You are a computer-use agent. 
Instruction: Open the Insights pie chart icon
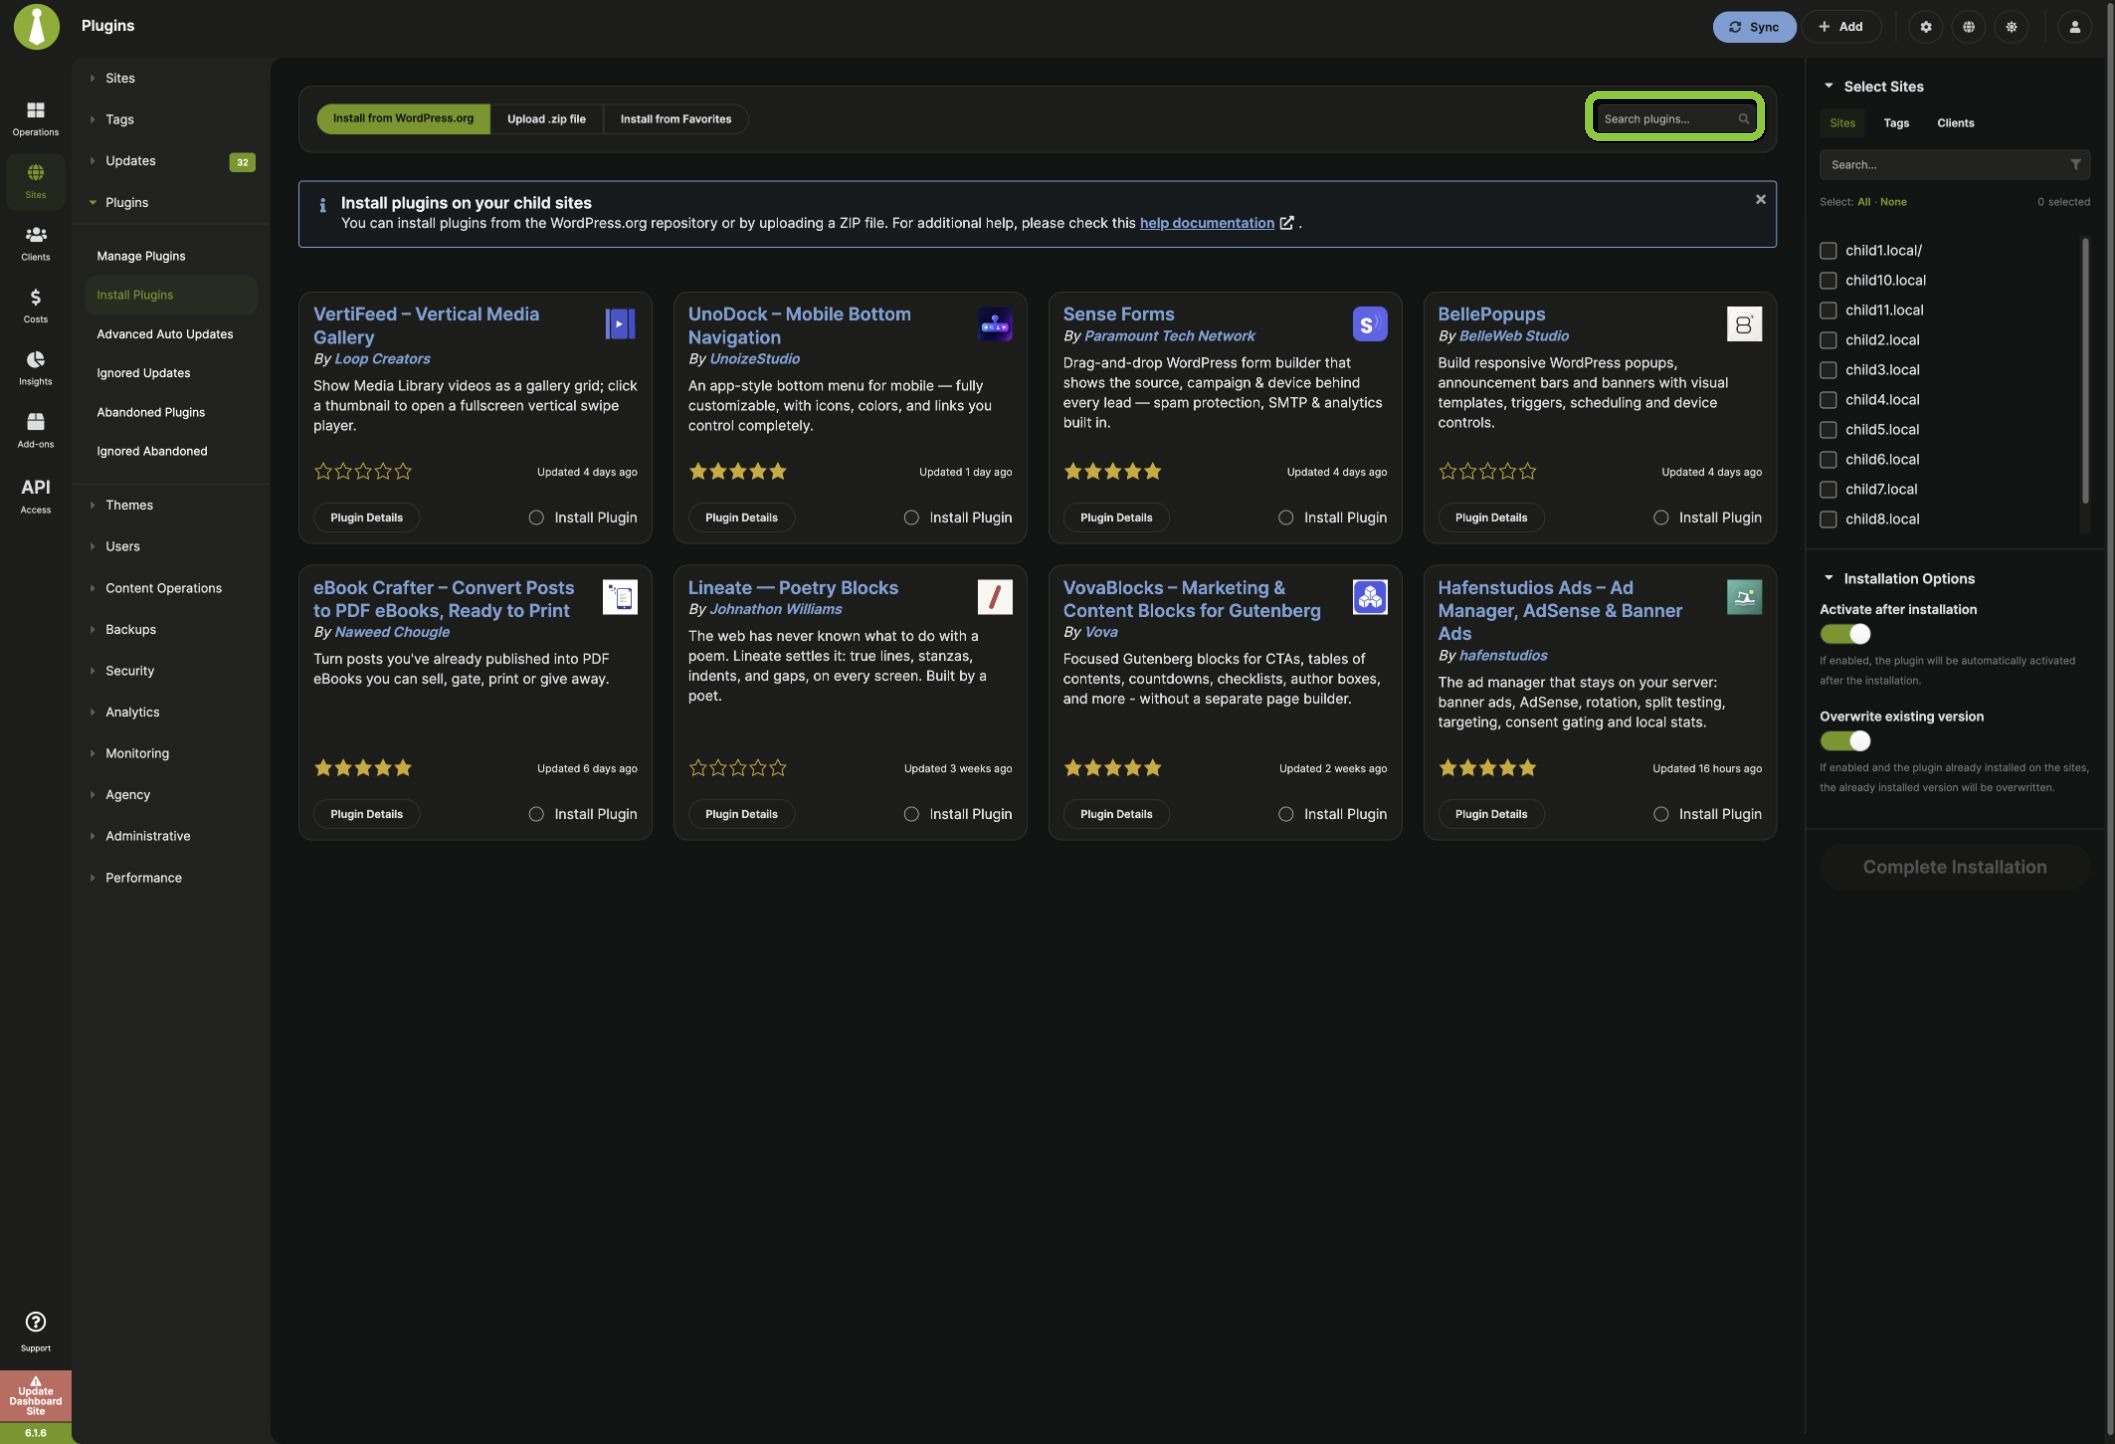coord(35,367)
